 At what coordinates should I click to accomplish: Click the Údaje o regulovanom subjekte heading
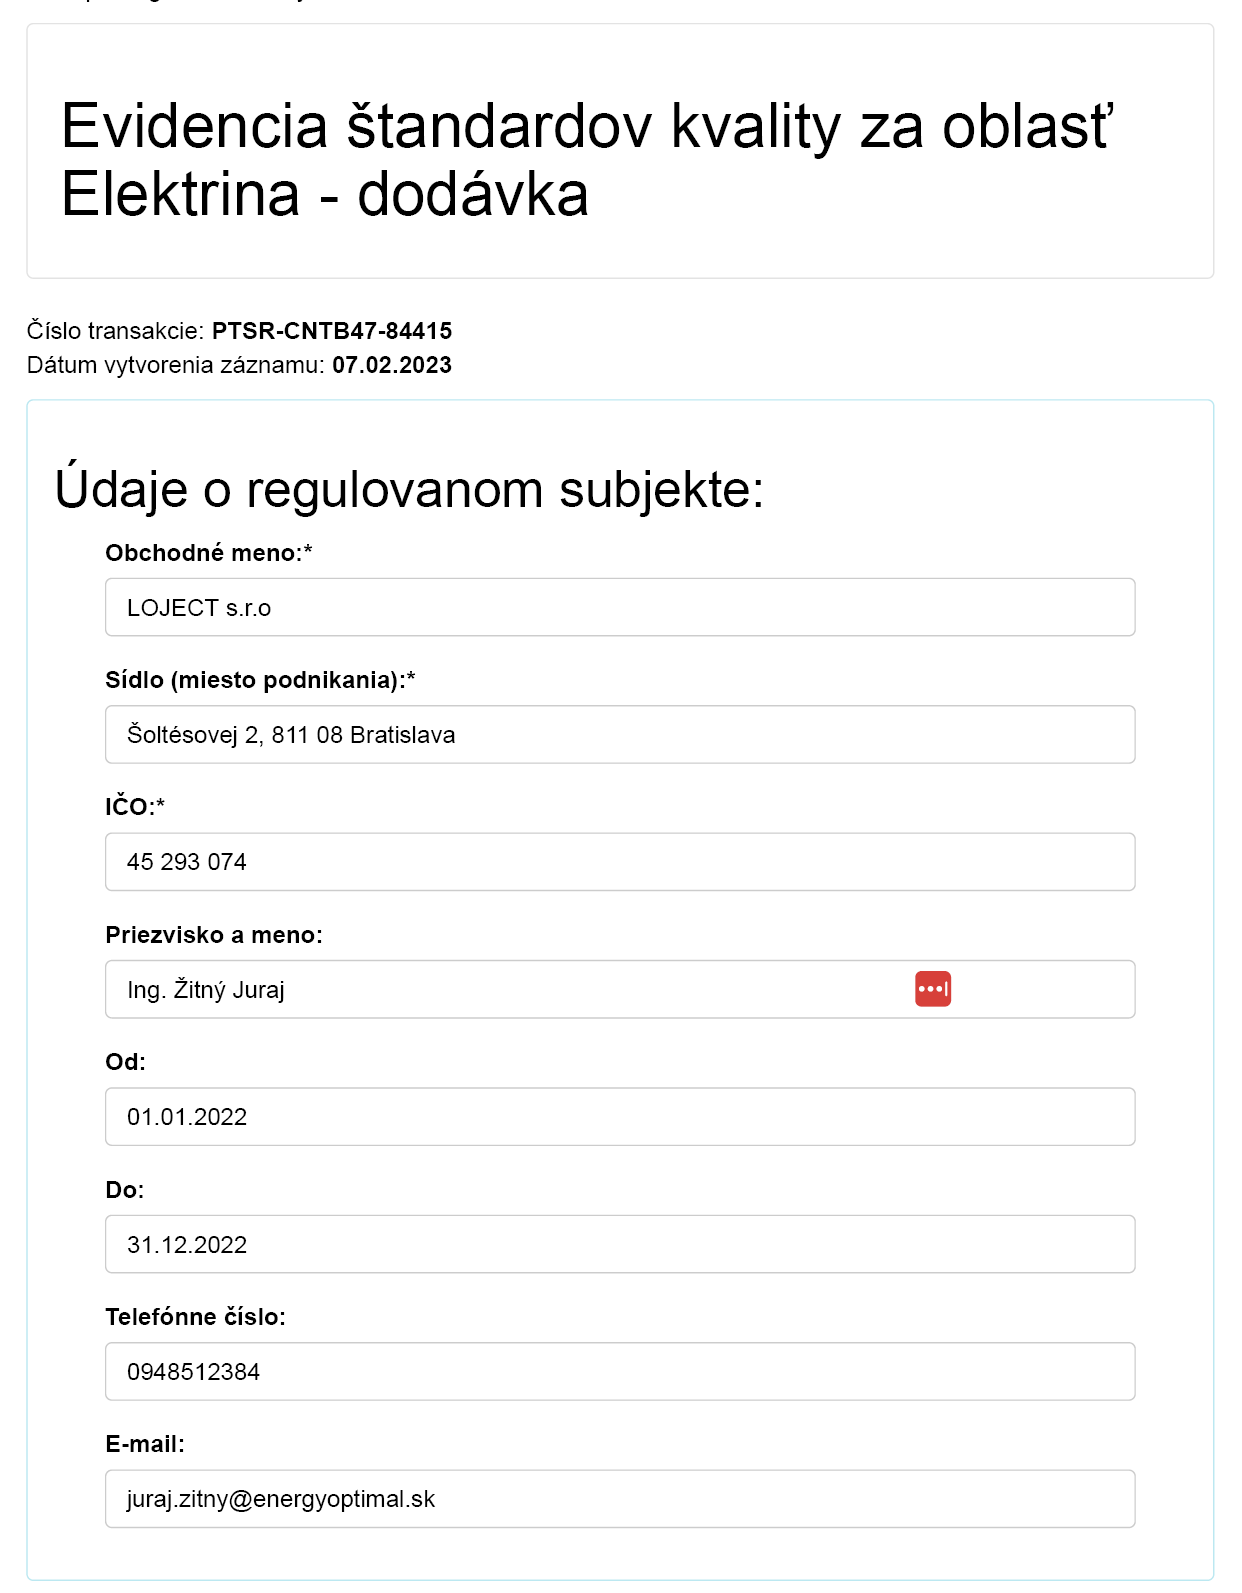click(409, 489)
